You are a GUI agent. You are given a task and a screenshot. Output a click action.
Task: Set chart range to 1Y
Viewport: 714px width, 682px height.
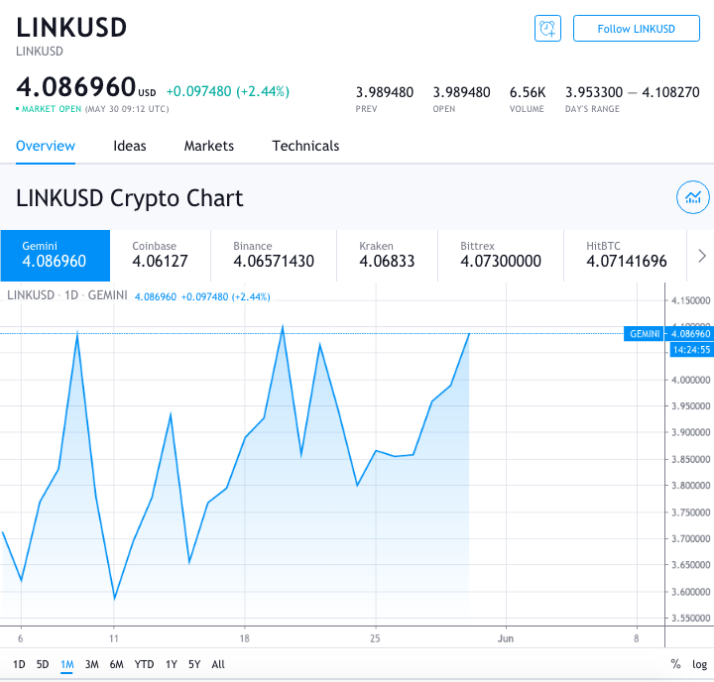click(x=171, y=664)
